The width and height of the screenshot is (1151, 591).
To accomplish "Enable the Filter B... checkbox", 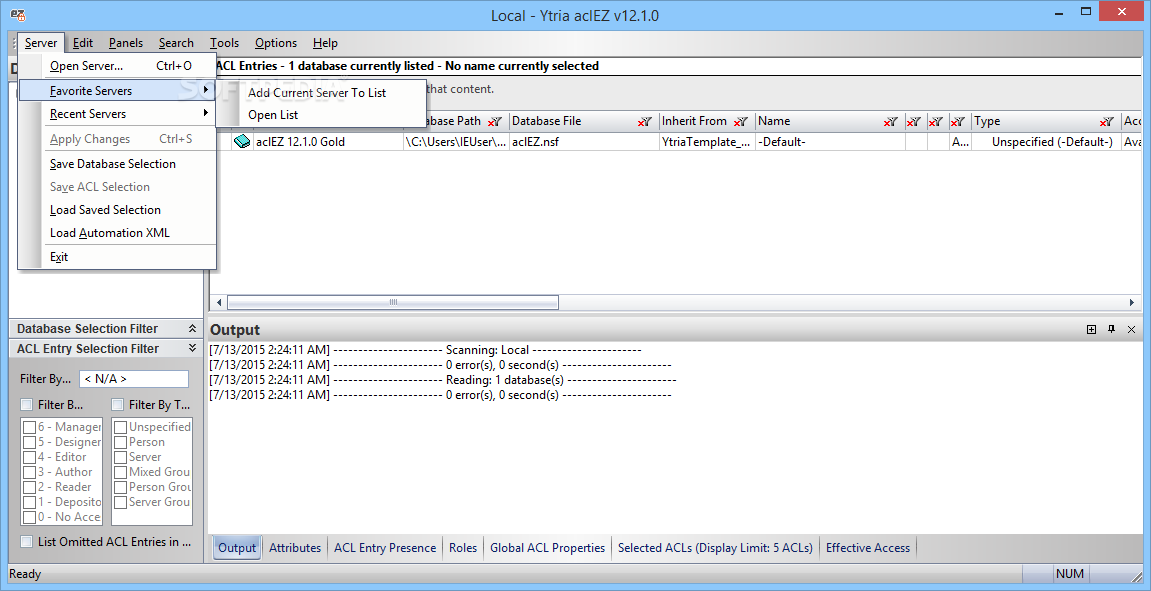I will (26, 405).
